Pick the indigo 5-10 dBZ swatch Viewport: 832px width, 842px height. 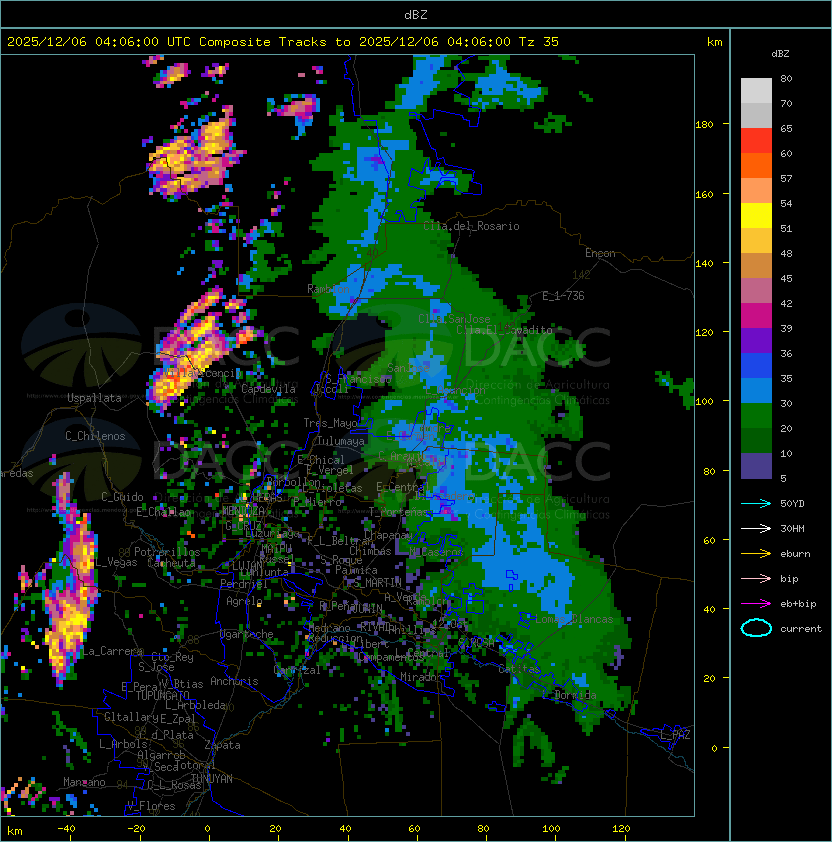[x=756, y=466]
